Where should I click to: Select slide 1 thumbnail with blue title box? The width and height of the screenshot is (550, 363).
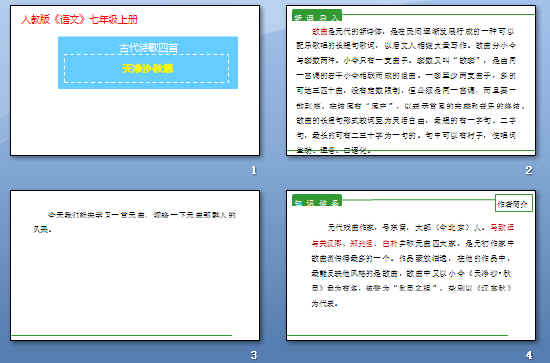[135, 80]
